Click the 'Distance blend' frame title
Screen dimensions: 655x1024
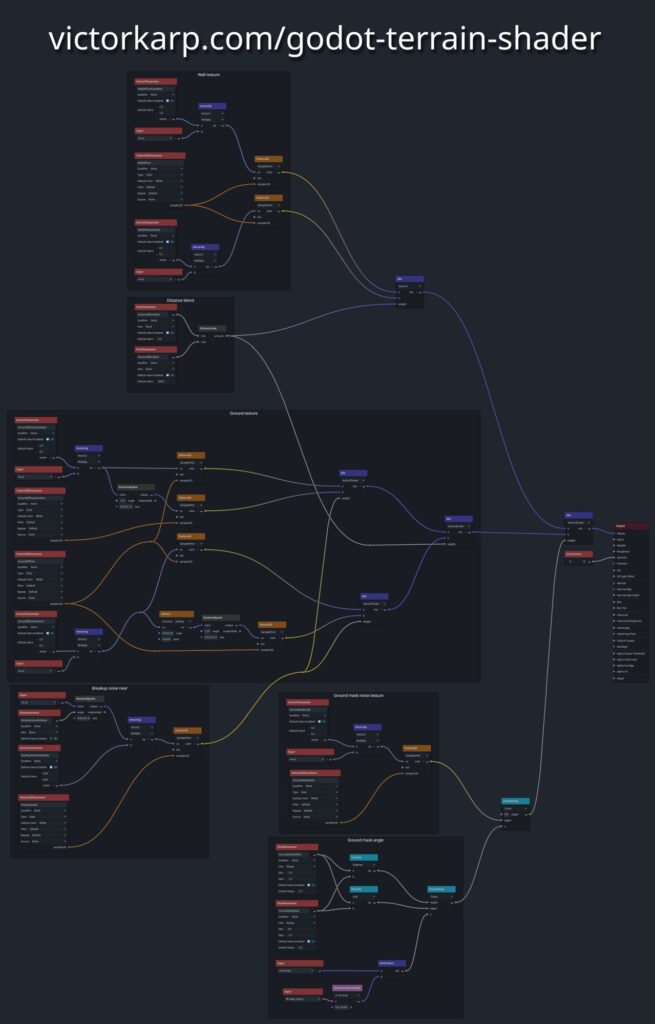tap(180, 300)
